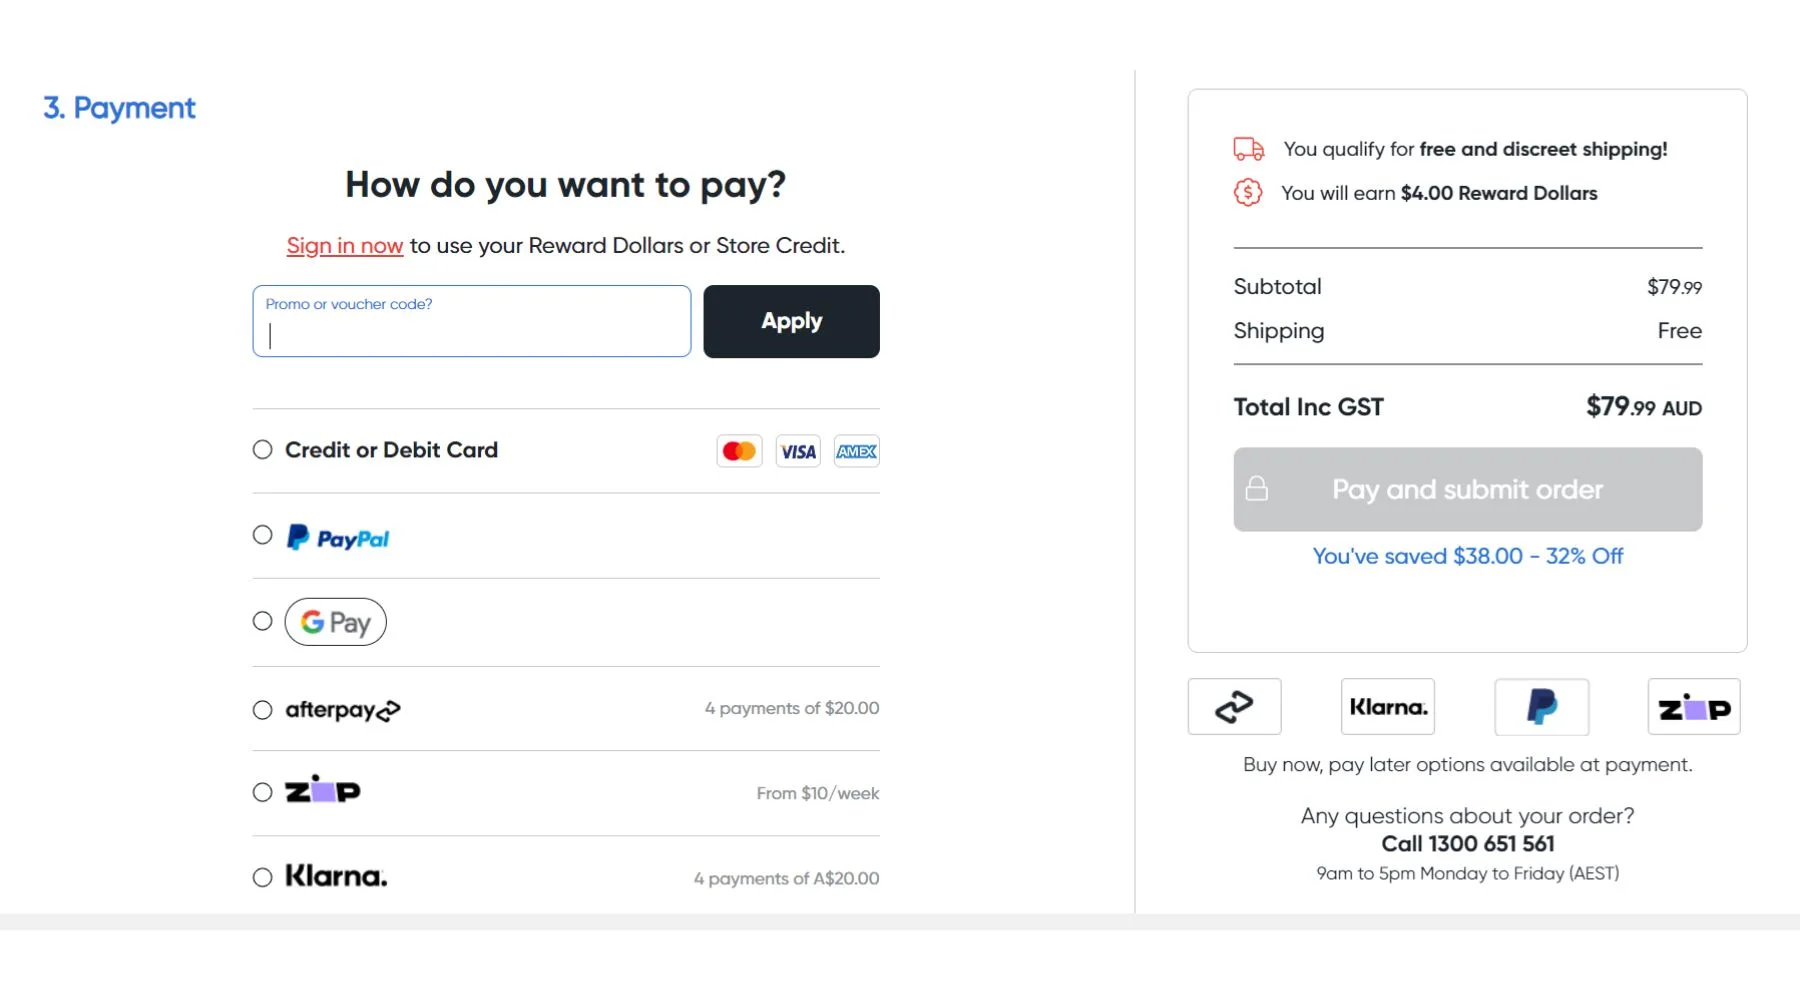Choose PayPal as payment method

(263, 535)
